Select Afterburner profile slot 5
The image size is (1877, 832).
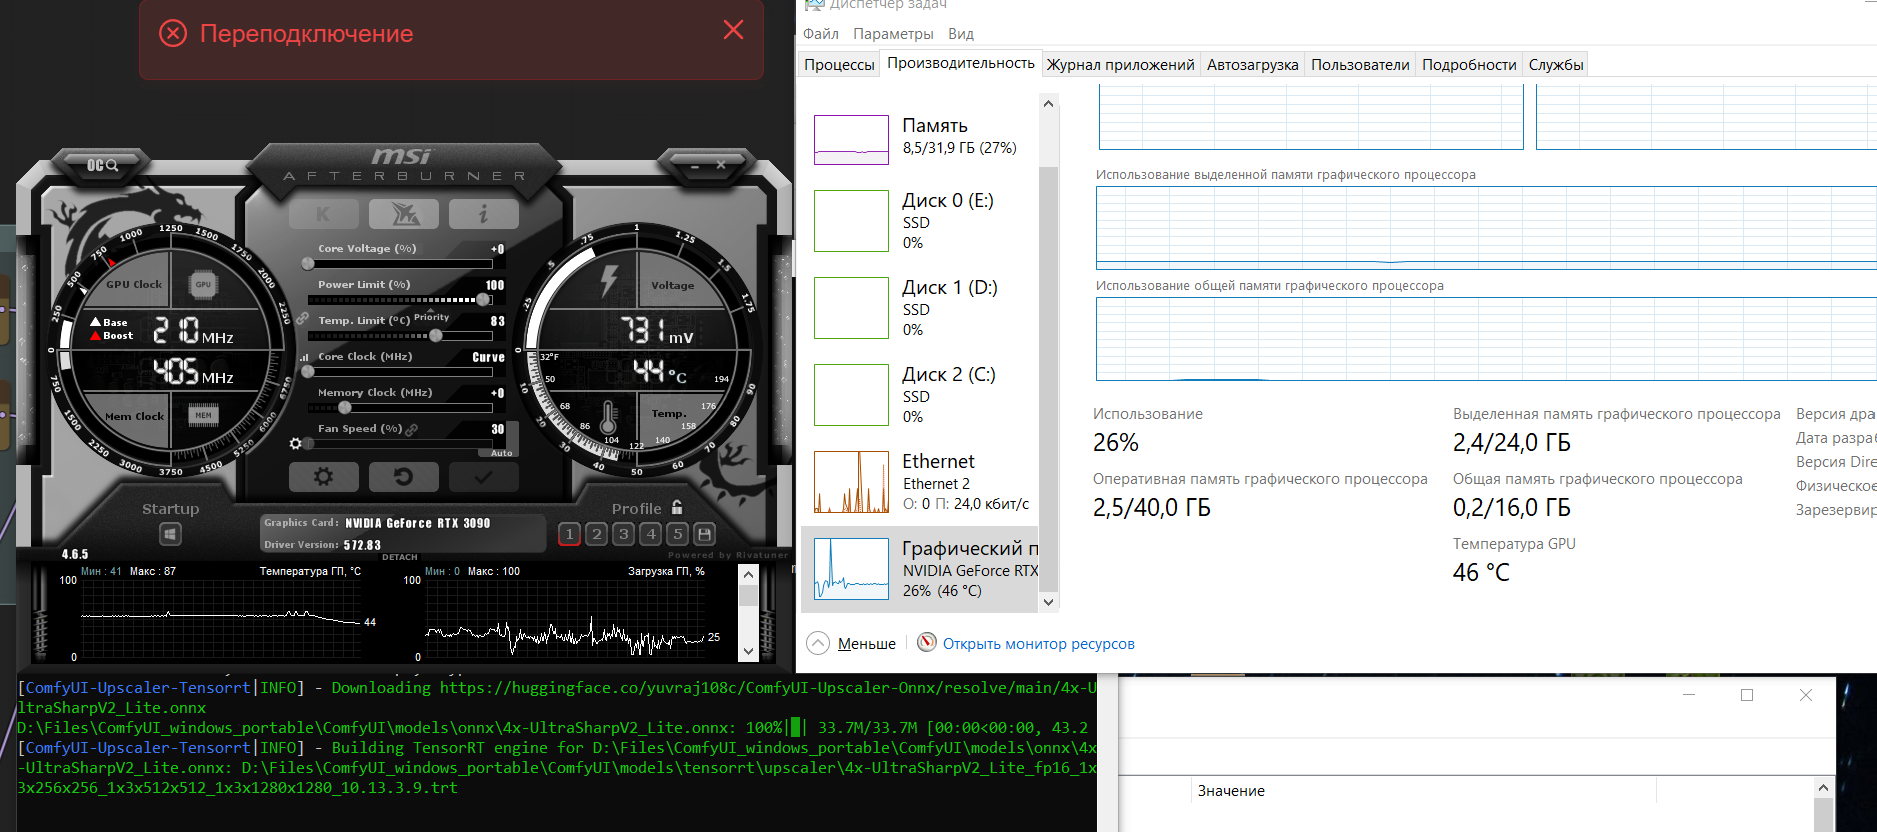click(x=677, y=534)
